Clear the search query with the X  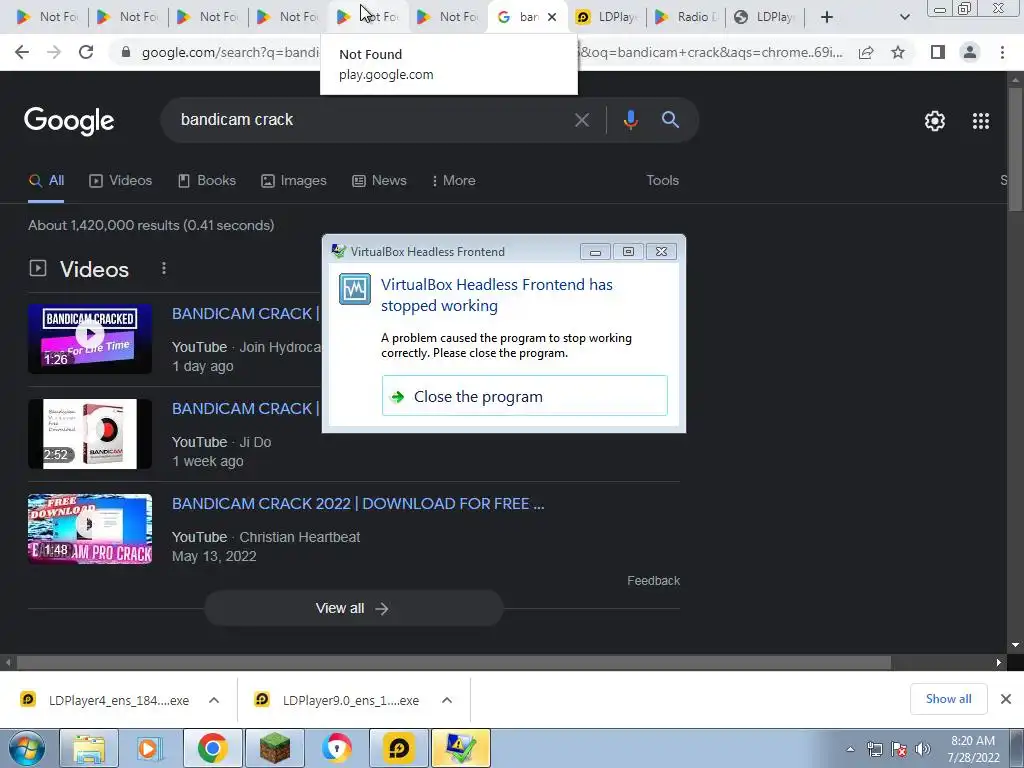[581, 120]
